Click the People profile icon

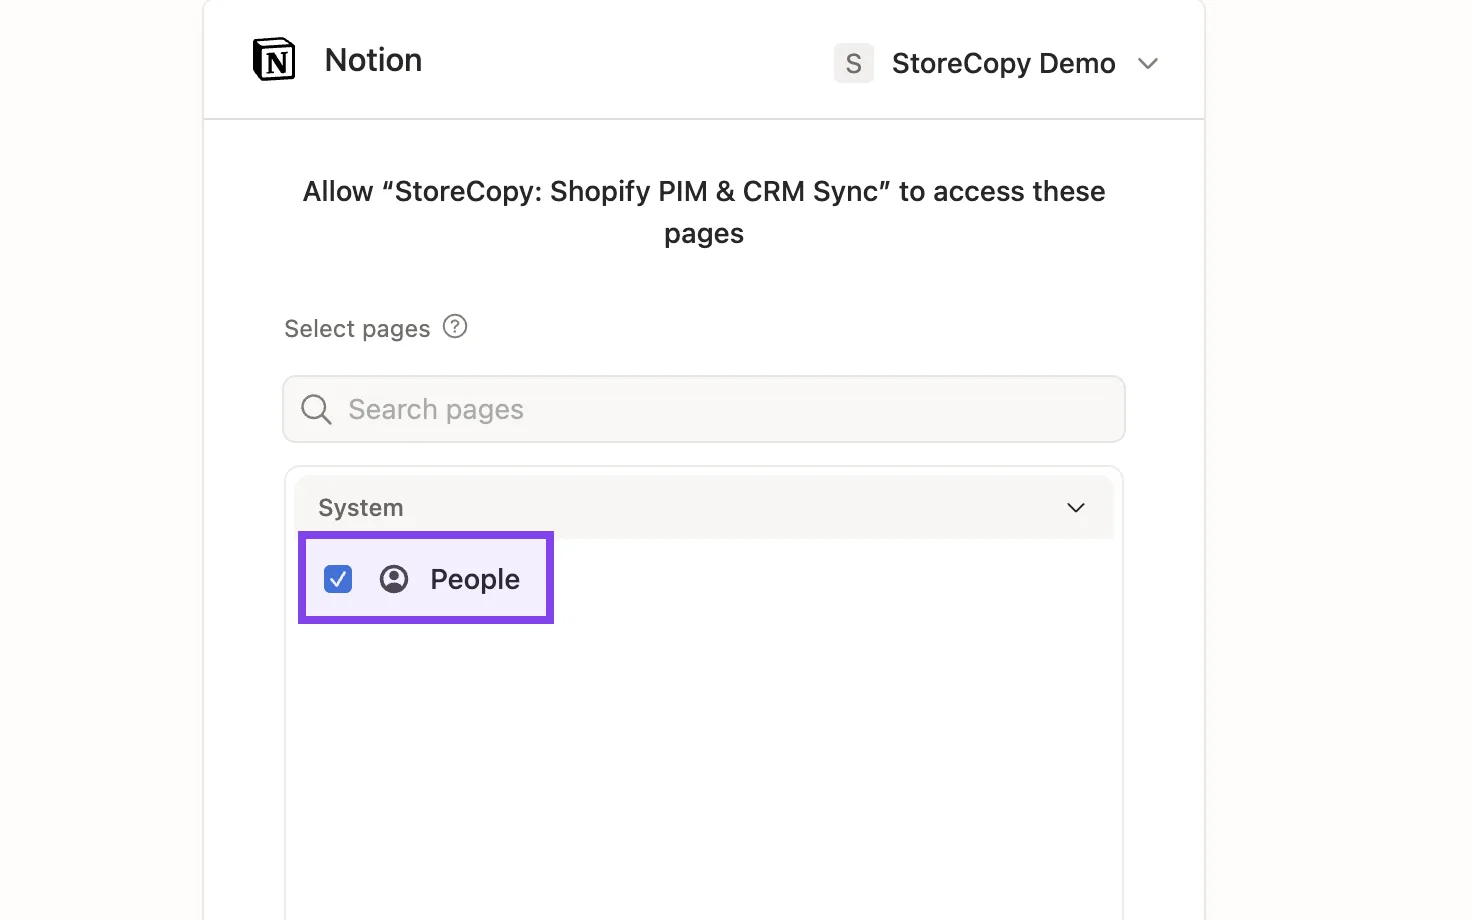[x=394, y=579]
